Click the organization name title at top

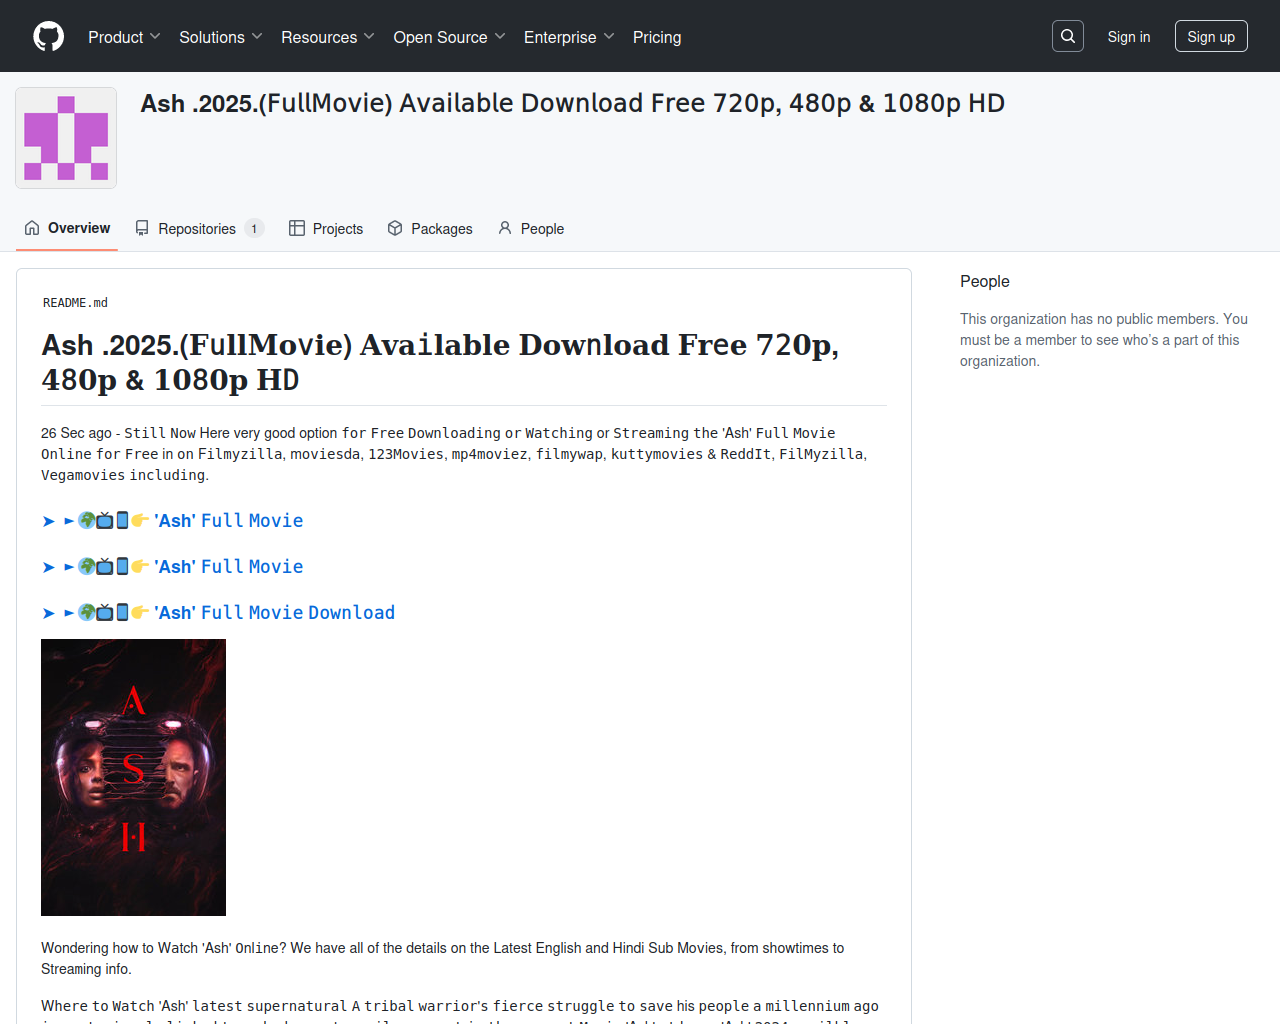tap(572, 103)
